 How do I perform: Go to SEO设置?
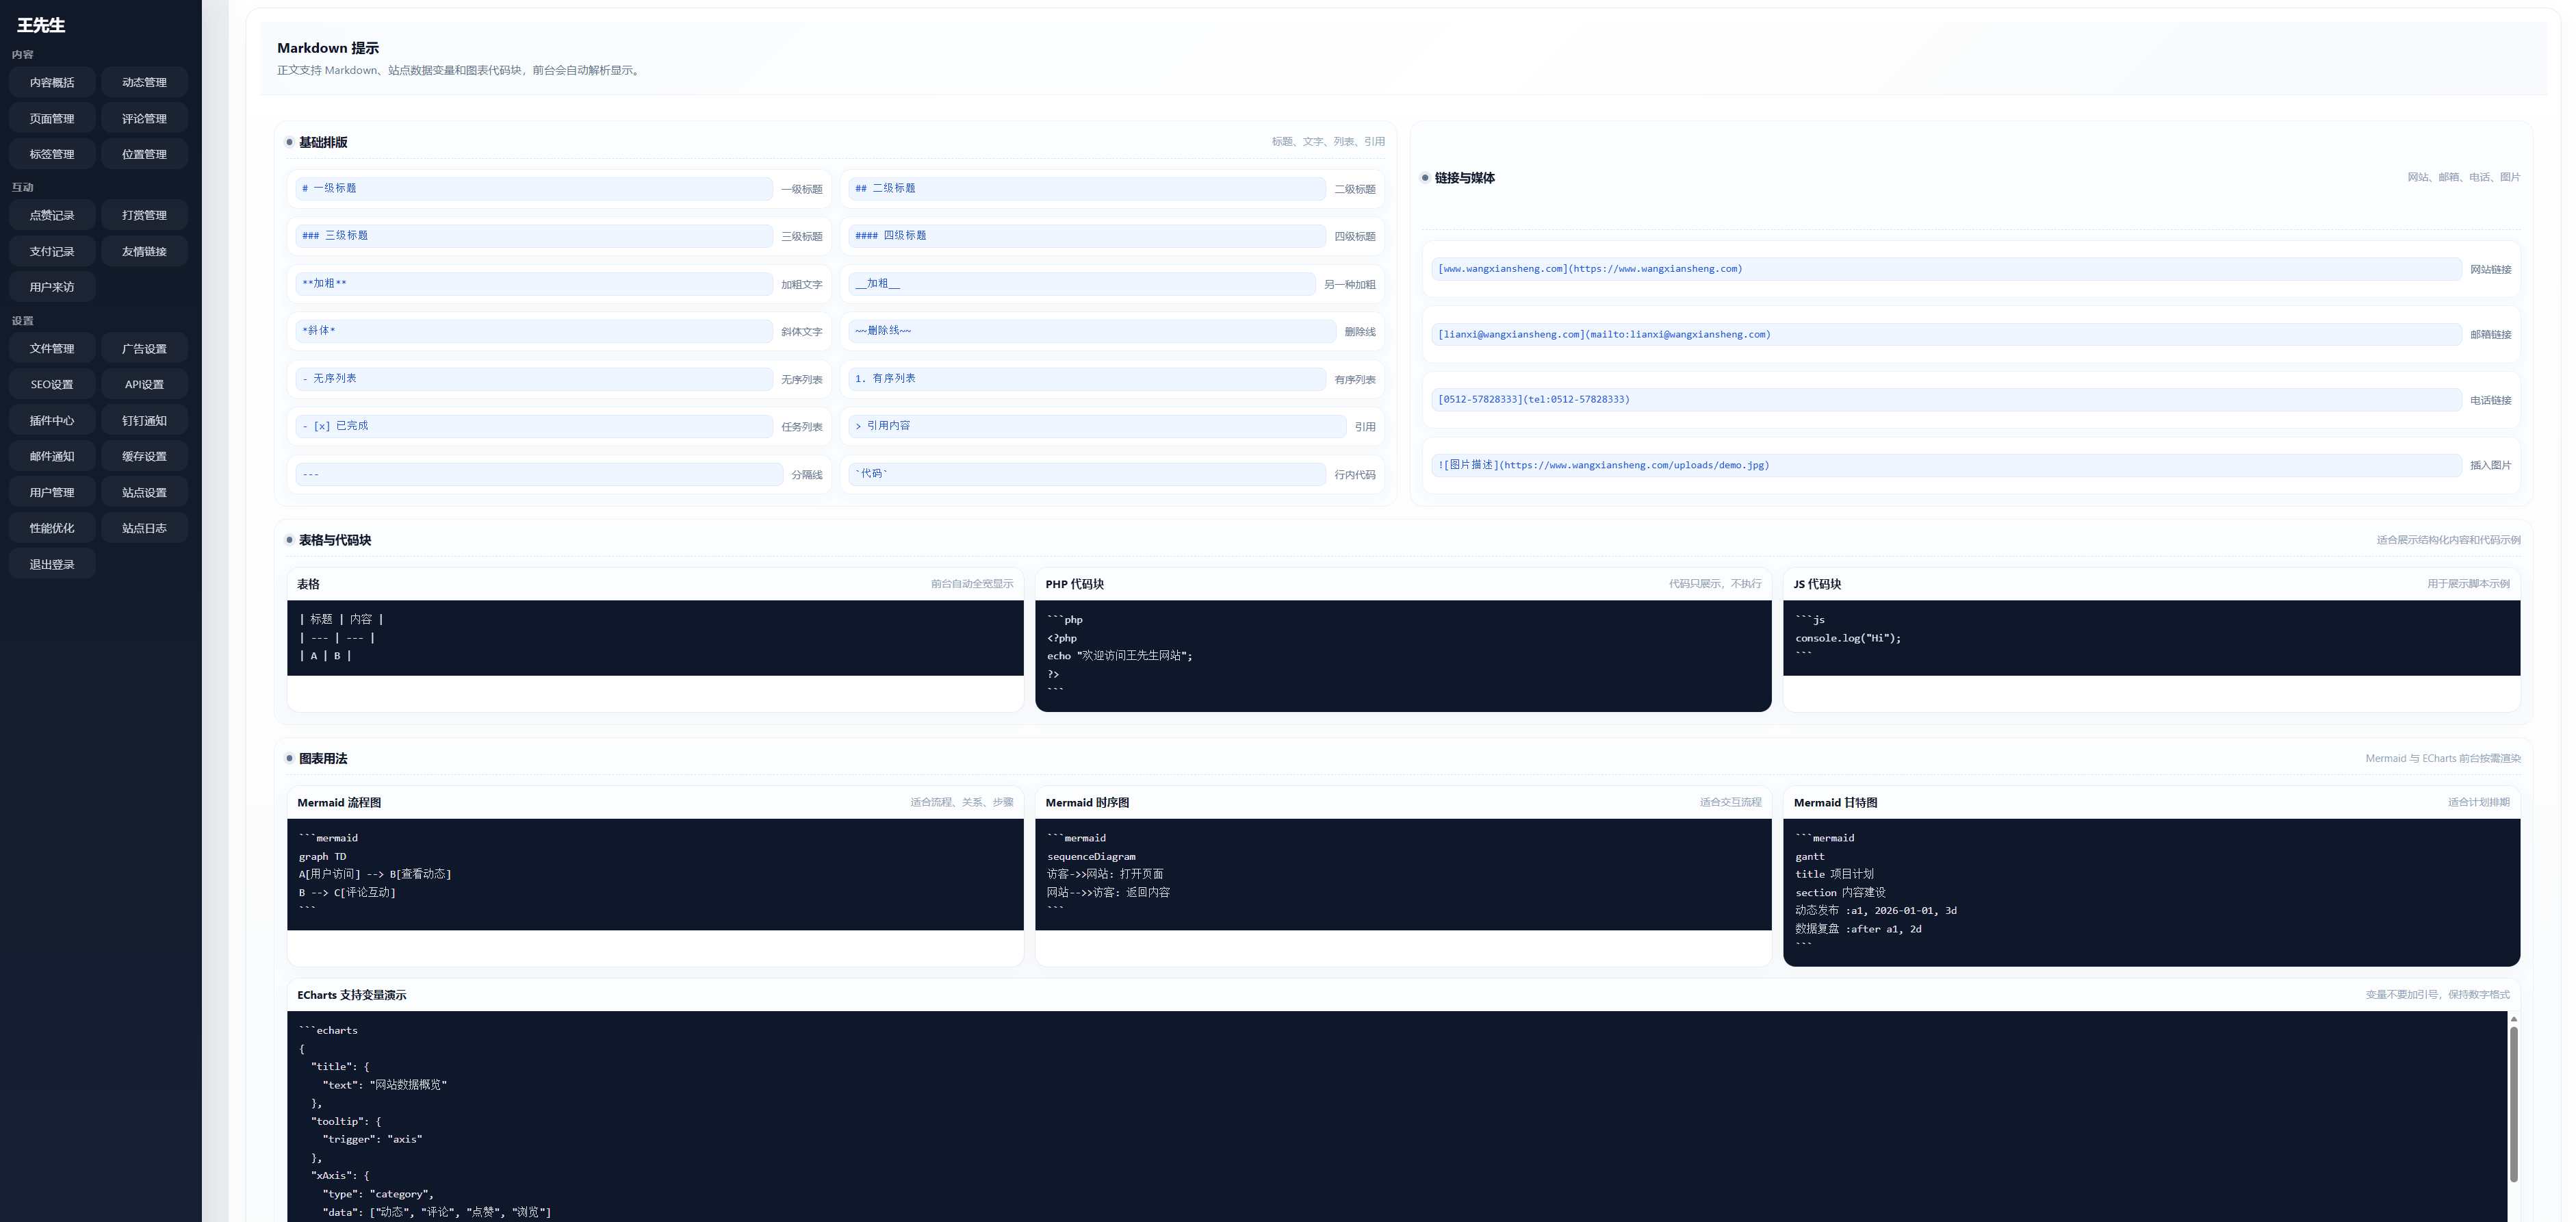pyautogui.click(x=52, y=384)
